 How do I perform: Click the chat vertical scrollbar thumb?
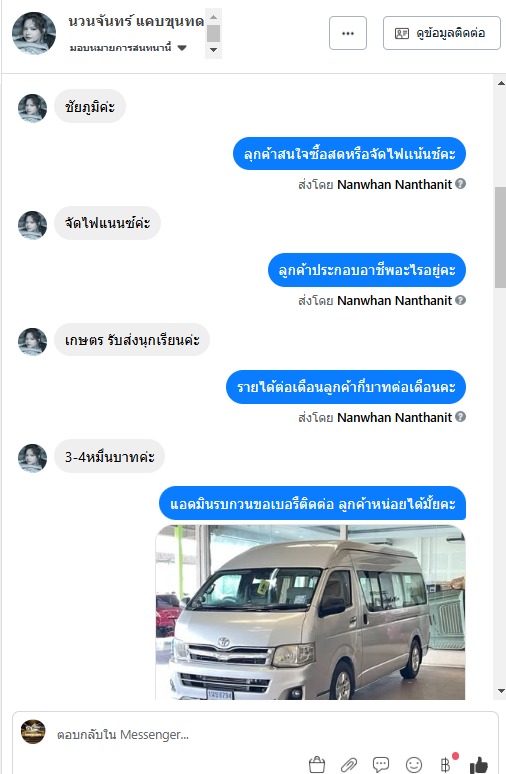pyautogui.click(x=501, y=237)
